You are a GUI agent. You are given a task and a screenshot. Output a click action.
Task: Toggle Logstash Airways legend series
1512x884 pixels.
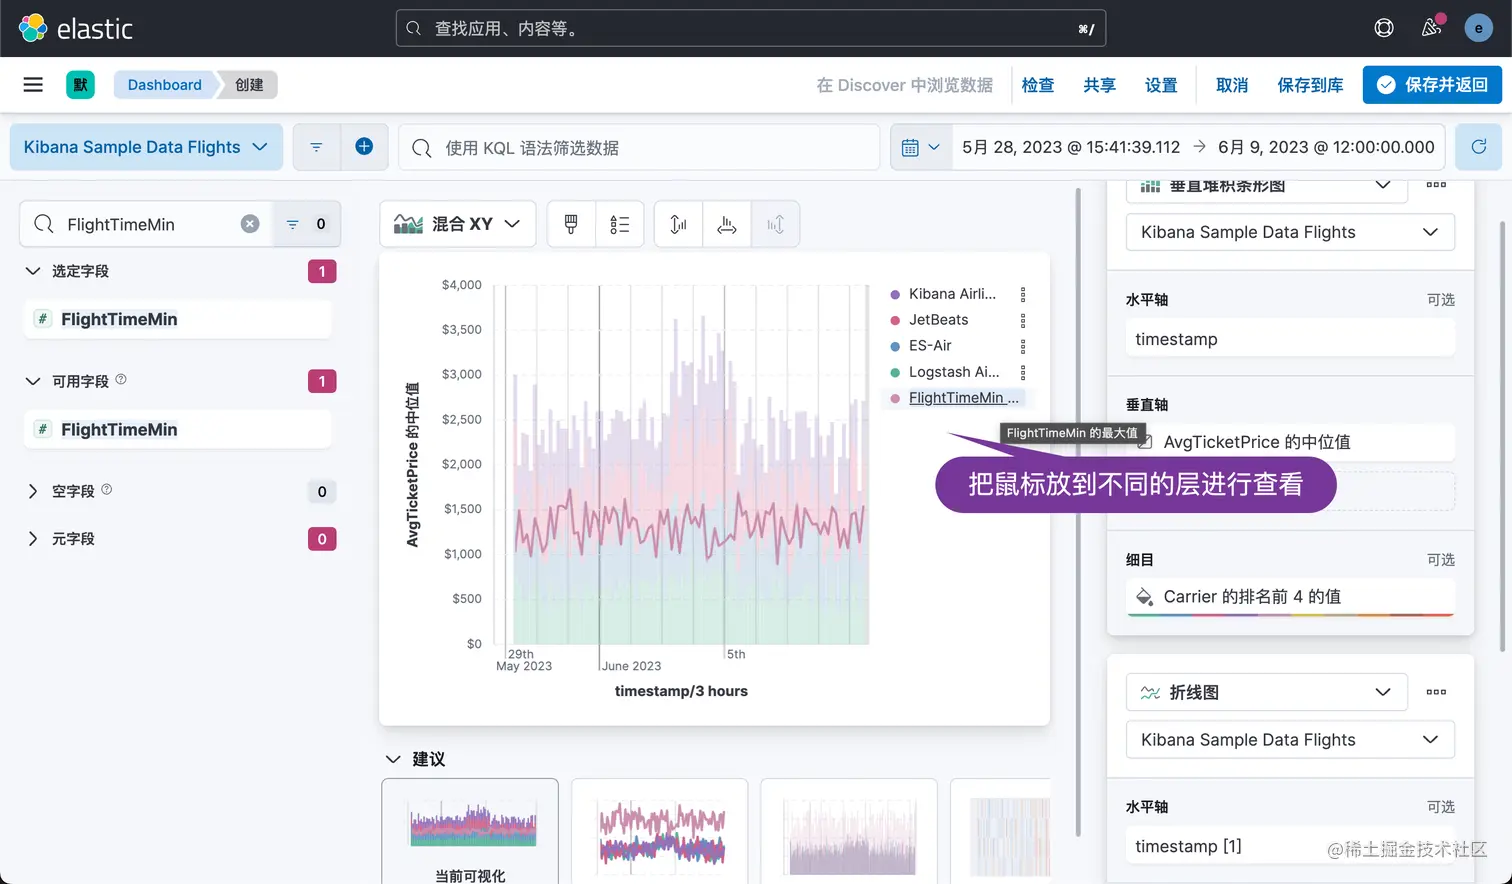(954, 372)
